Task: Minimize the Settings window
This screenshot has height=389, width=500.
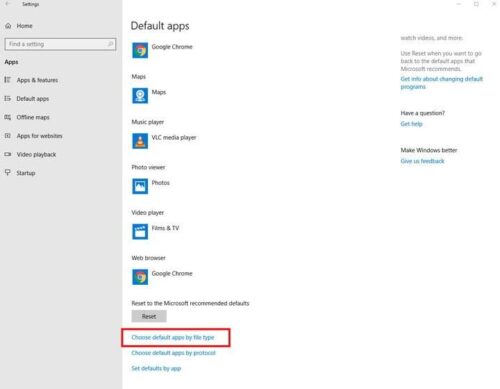Action: 459,4
